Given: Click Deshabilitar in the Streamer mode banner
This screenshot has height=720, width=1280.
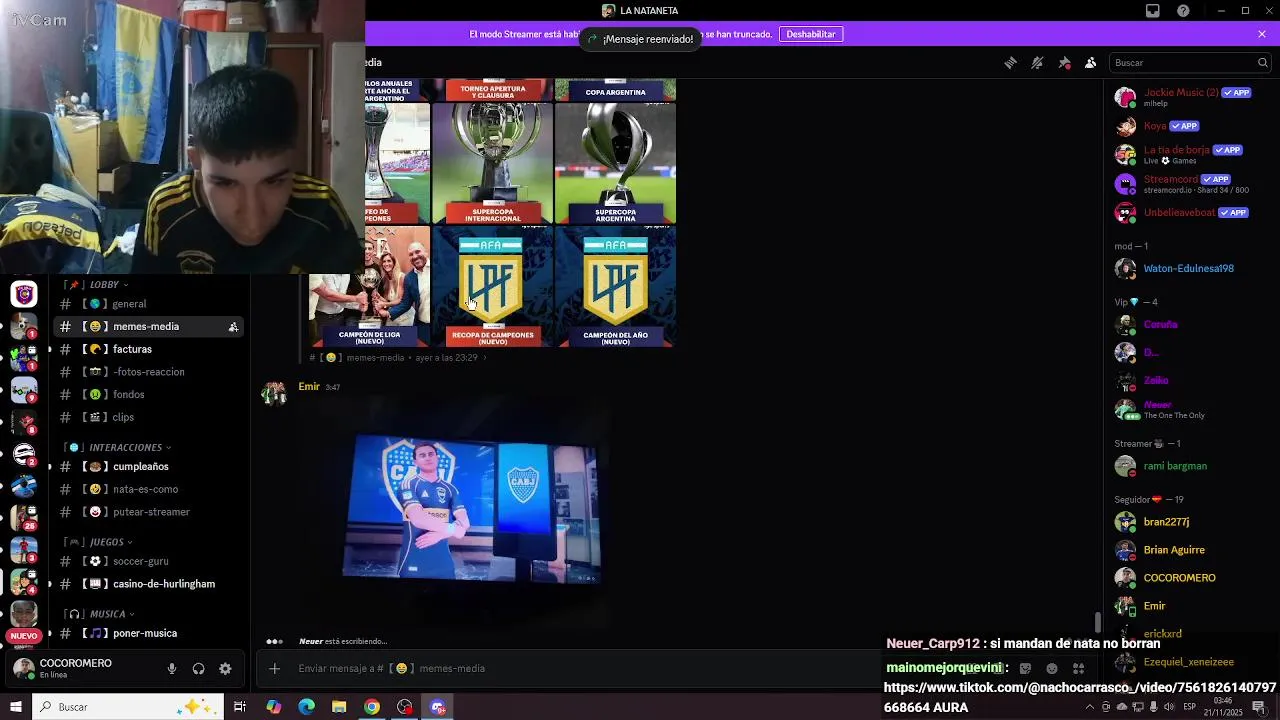Looking at the screenshot, I should (811, 34).
